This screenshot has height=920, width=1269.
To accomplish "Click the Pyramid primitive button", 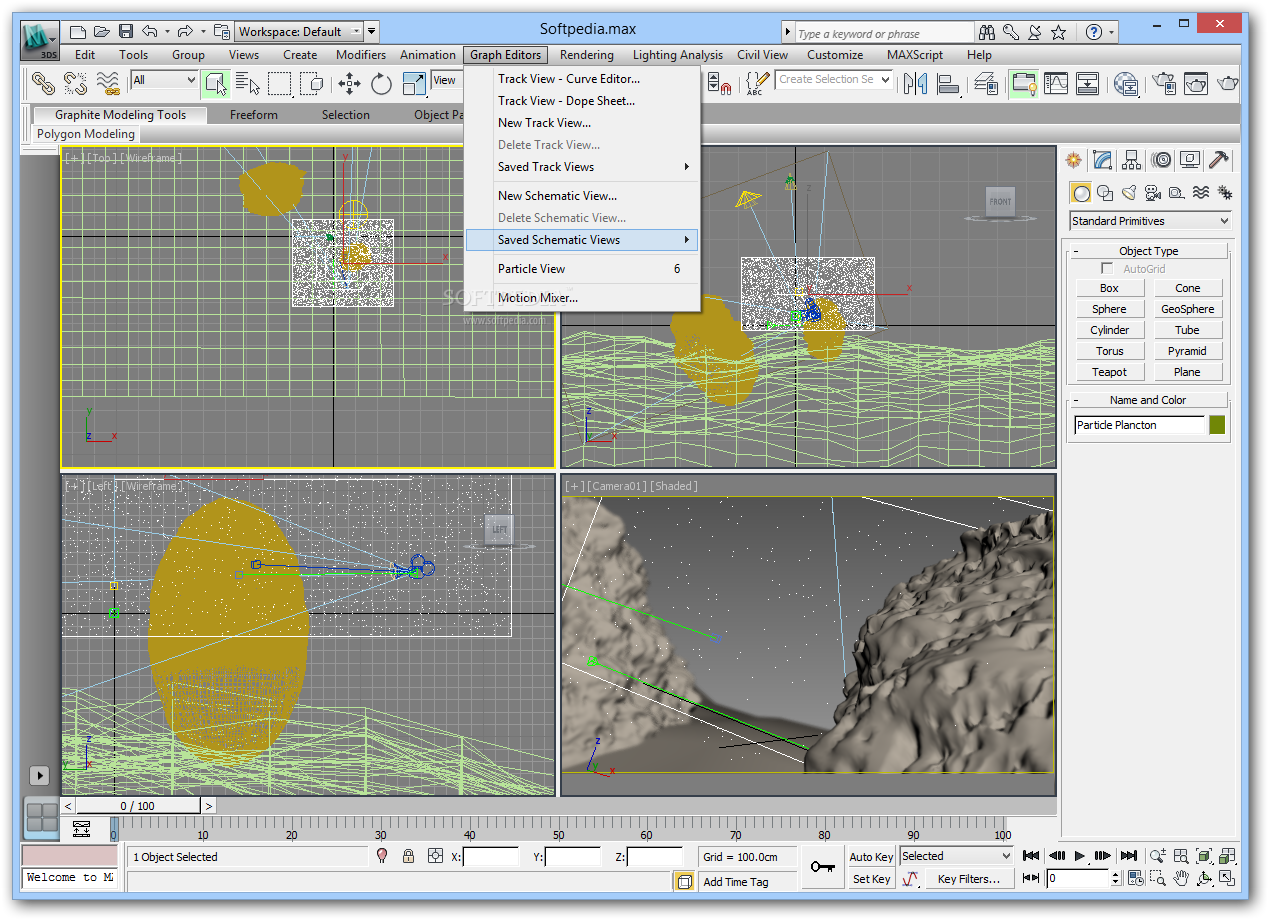I will (x=1187, y=351).
